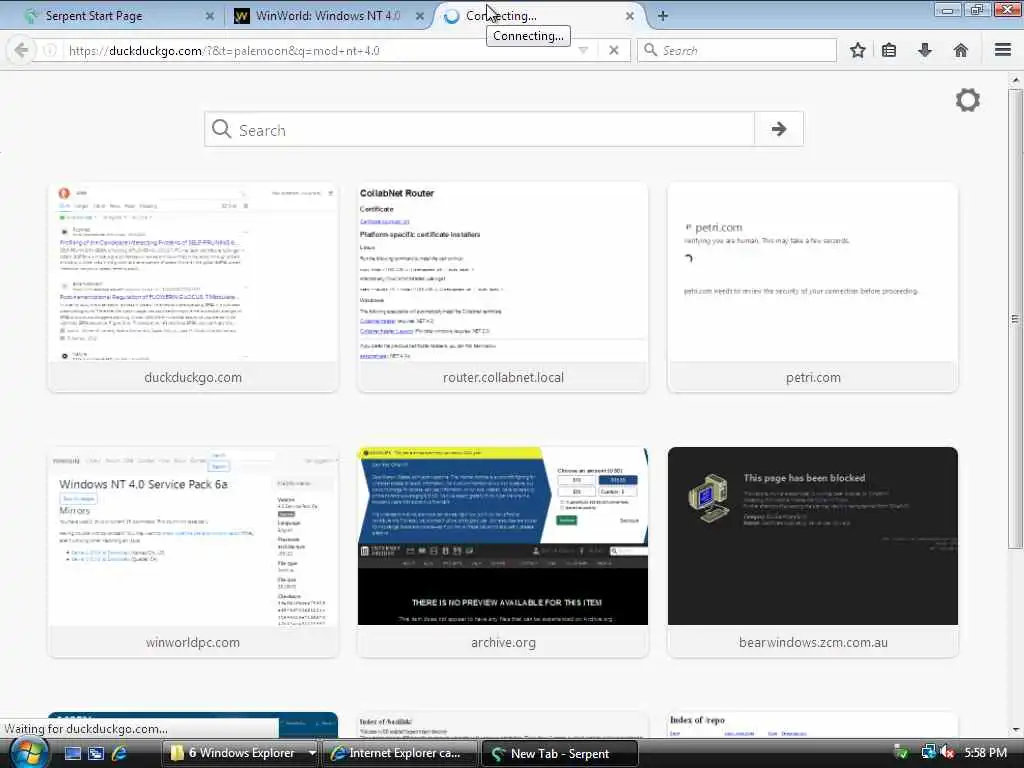Viewport: 1024px width, 768px height.
Task: Open the hamburger menu
Action: tap(1003, 50)
